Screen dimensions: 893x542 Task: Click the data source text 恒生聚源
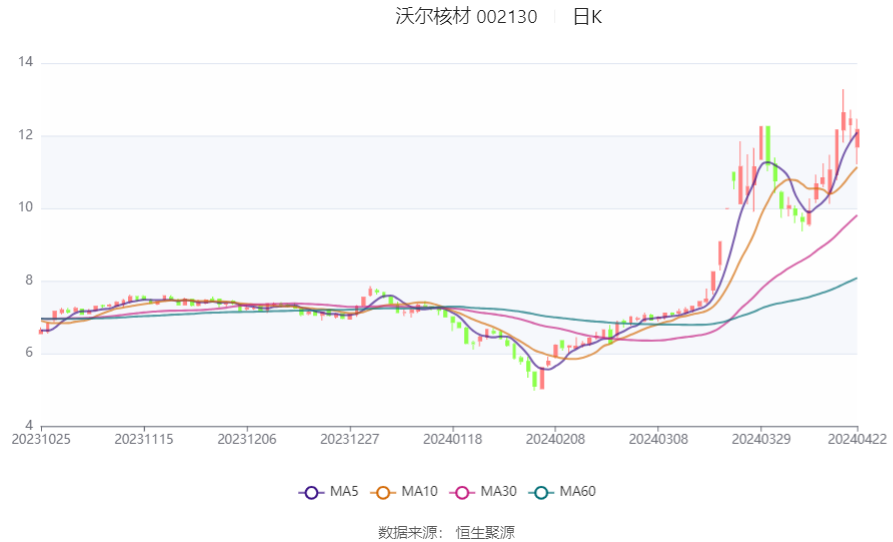(x=485, y=533)
